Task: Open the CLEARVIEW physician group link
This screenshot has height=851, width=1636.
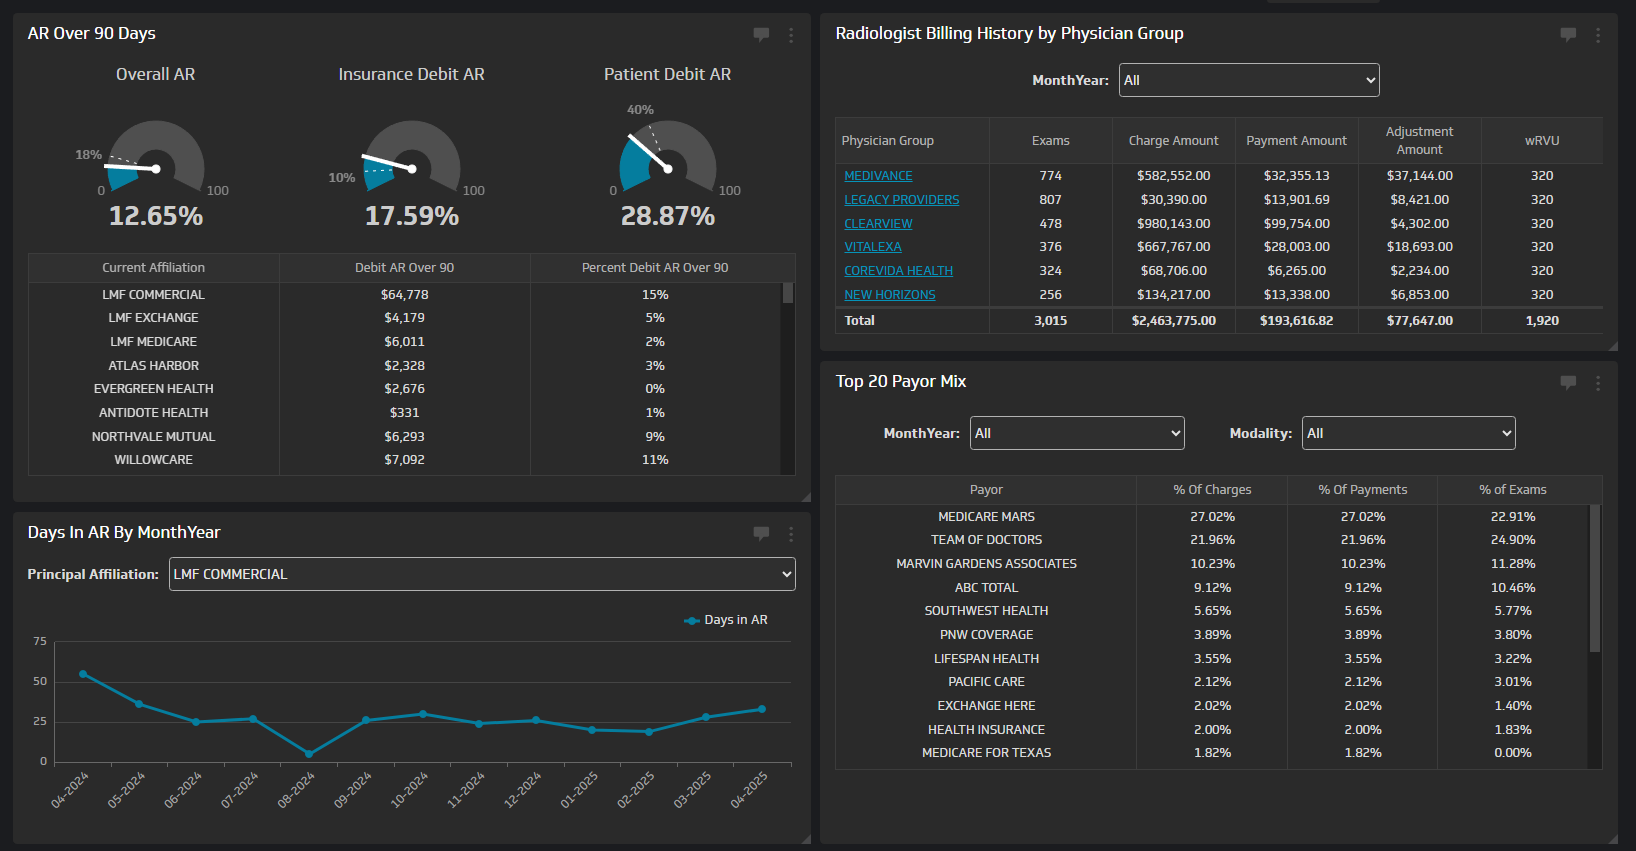Action: 878,224
